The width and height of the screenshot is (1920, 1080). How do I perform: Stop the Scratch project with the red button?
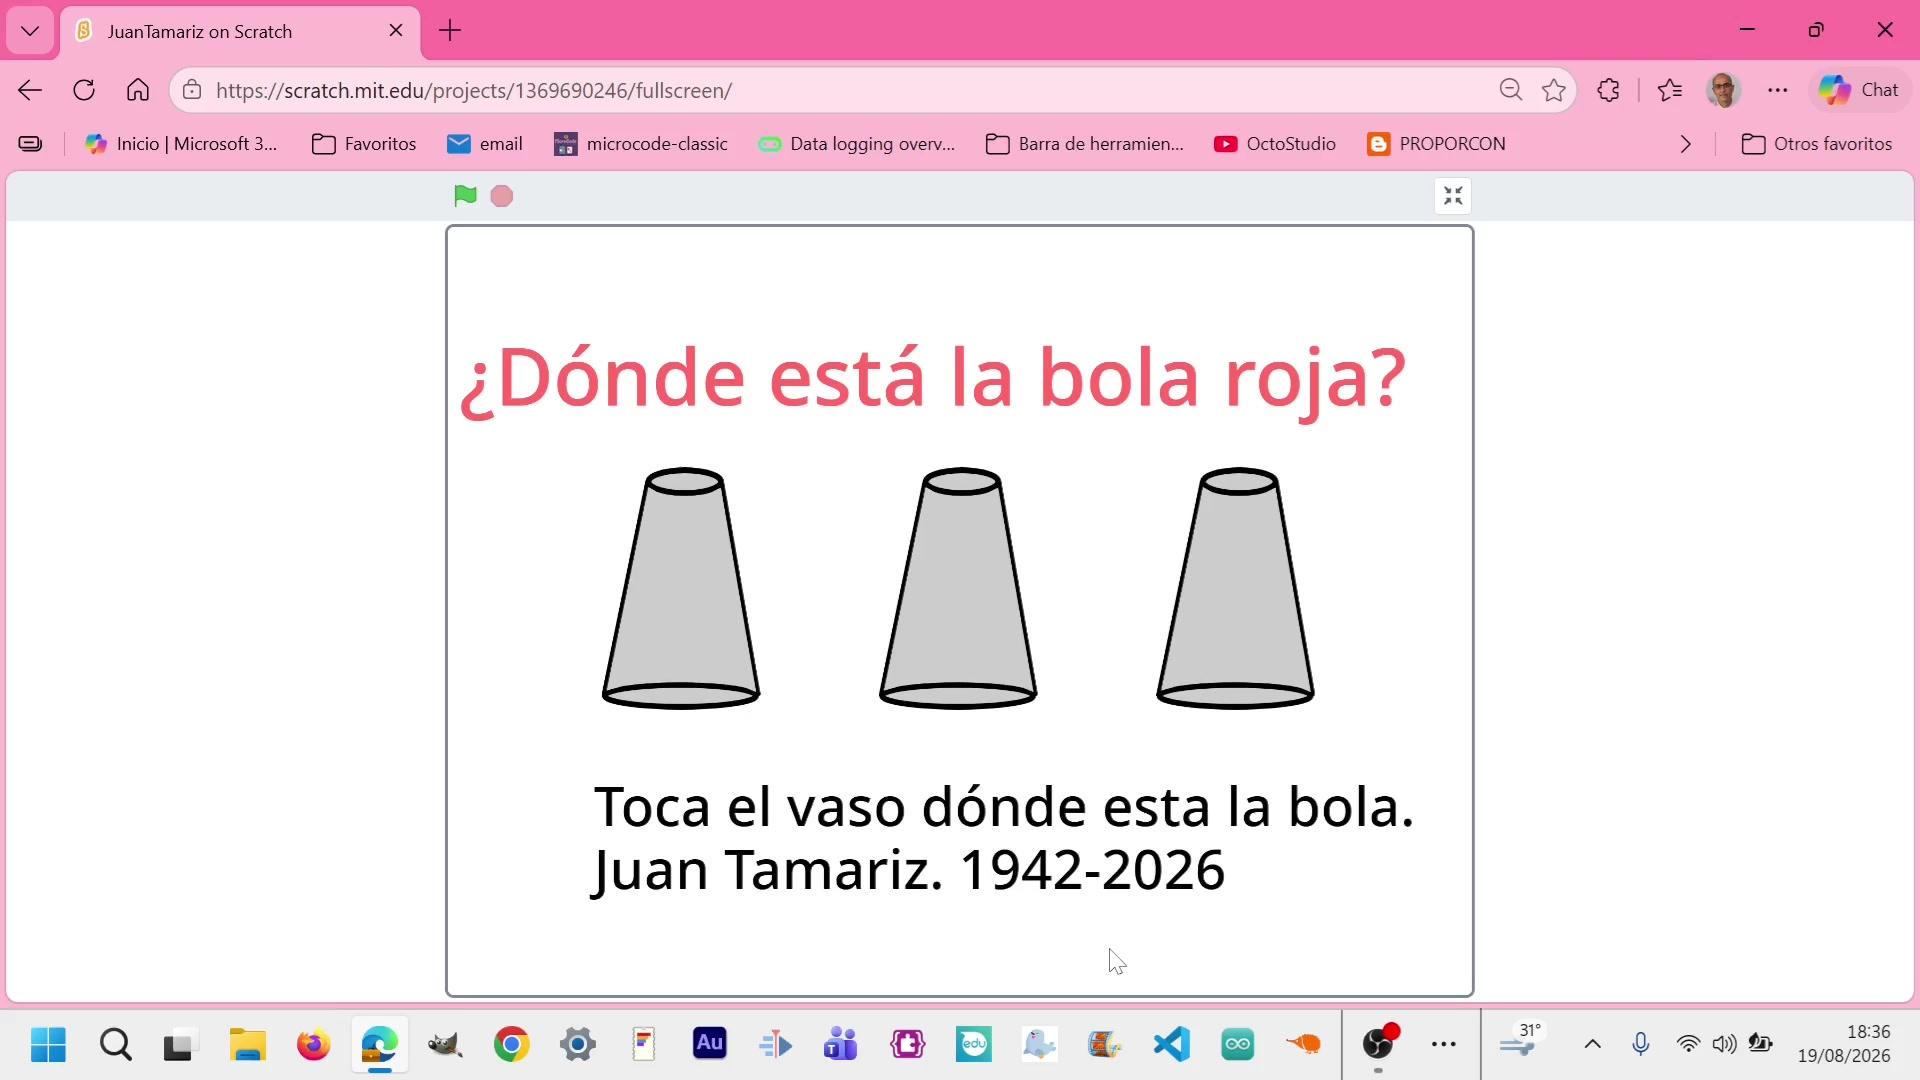502,196
